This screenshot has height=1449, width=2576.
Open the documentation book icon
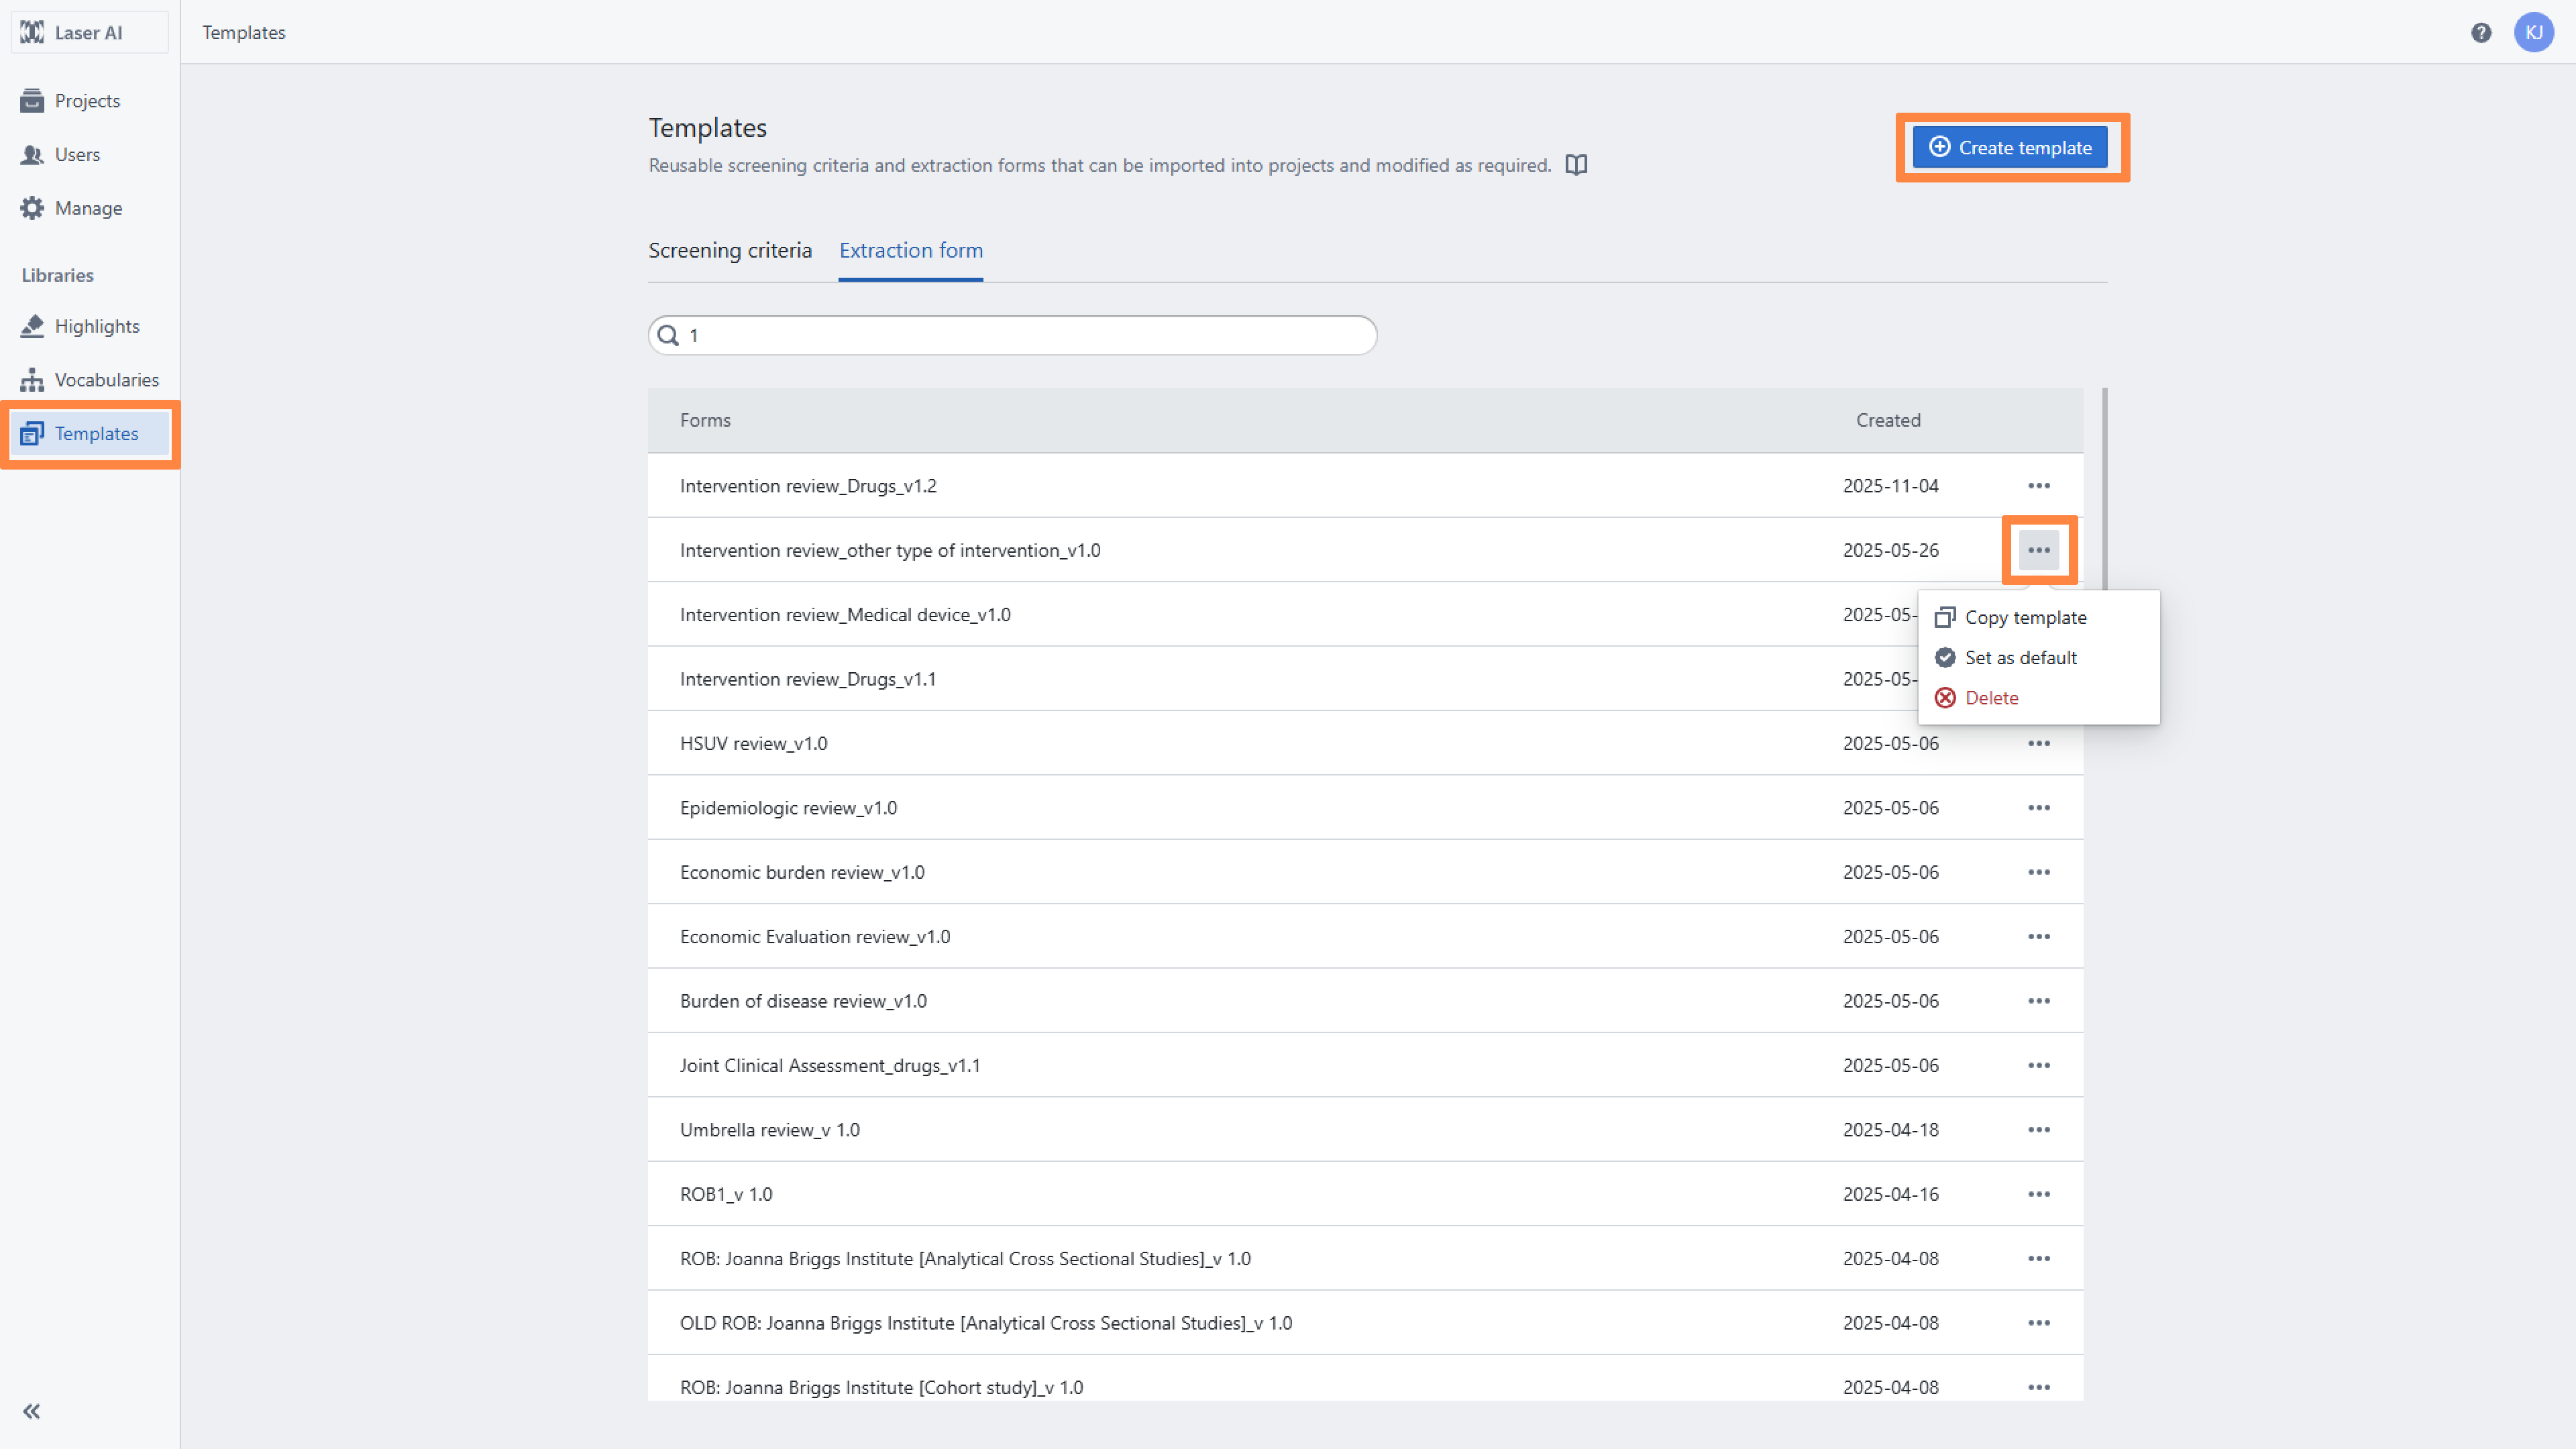tap(1576, 165)
